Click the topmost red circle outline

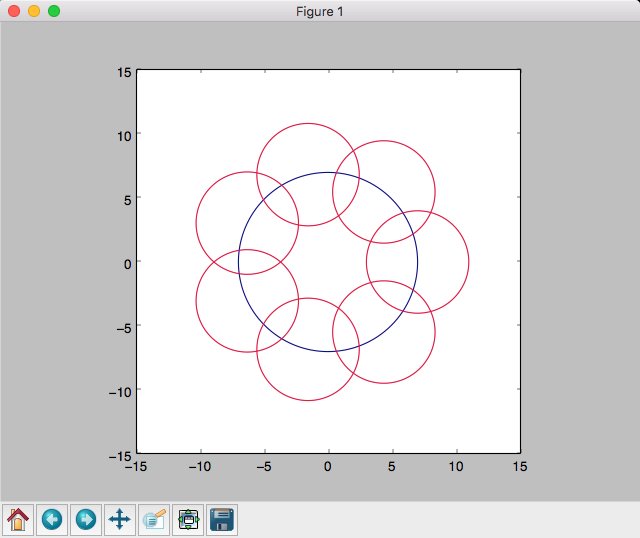(x=308, y=124)
